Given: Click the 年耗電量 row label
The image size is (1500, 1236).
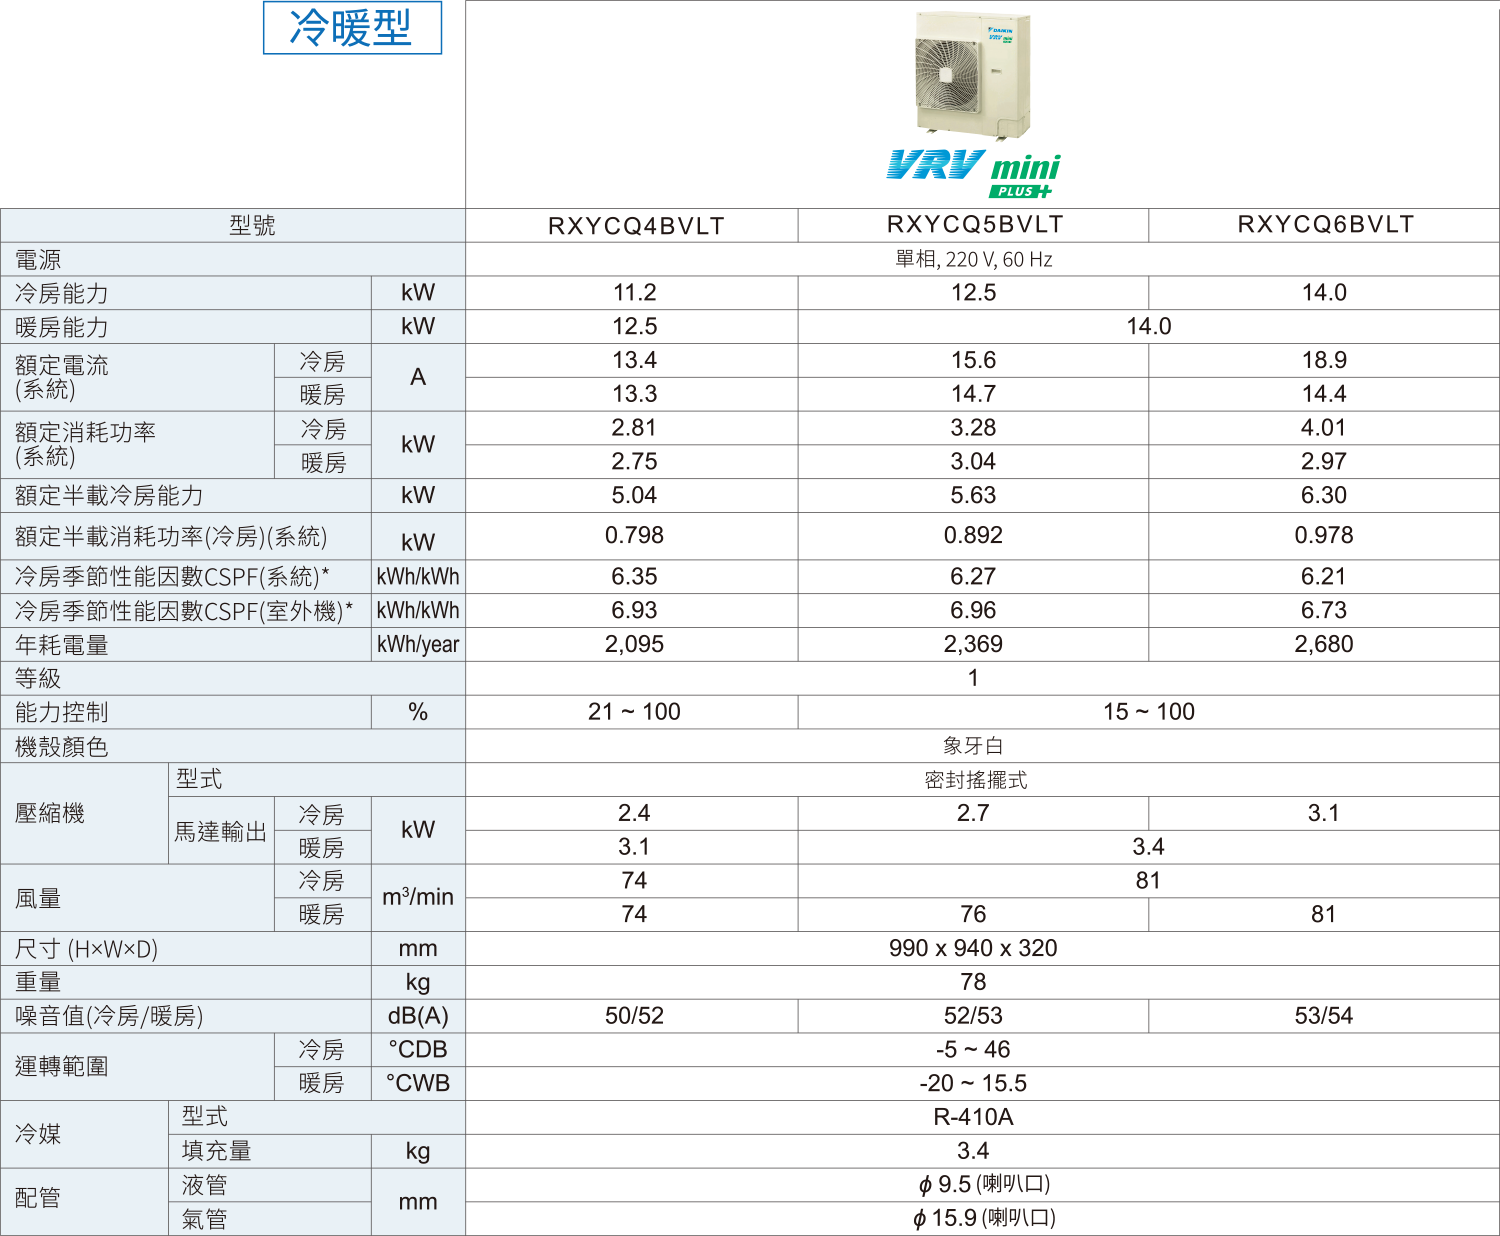Looking at the screenshot, I should [x=62, y=646].
